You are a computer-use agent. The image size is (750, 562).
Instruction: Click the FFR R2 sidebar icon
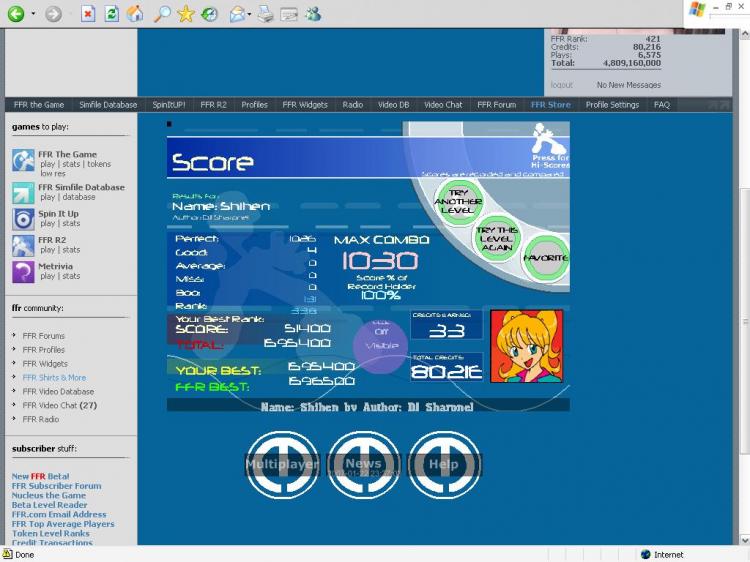pyautogui.click(x=23, y=245)
